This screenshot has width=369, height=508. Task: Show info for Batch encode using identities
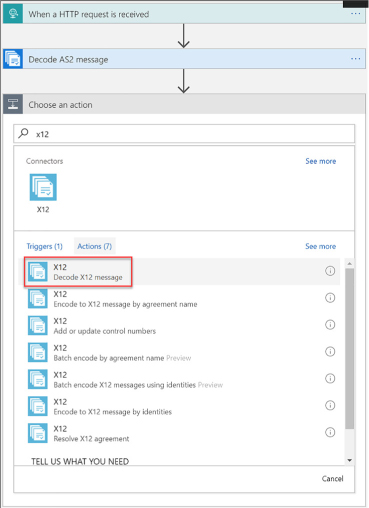coord(330,378)
